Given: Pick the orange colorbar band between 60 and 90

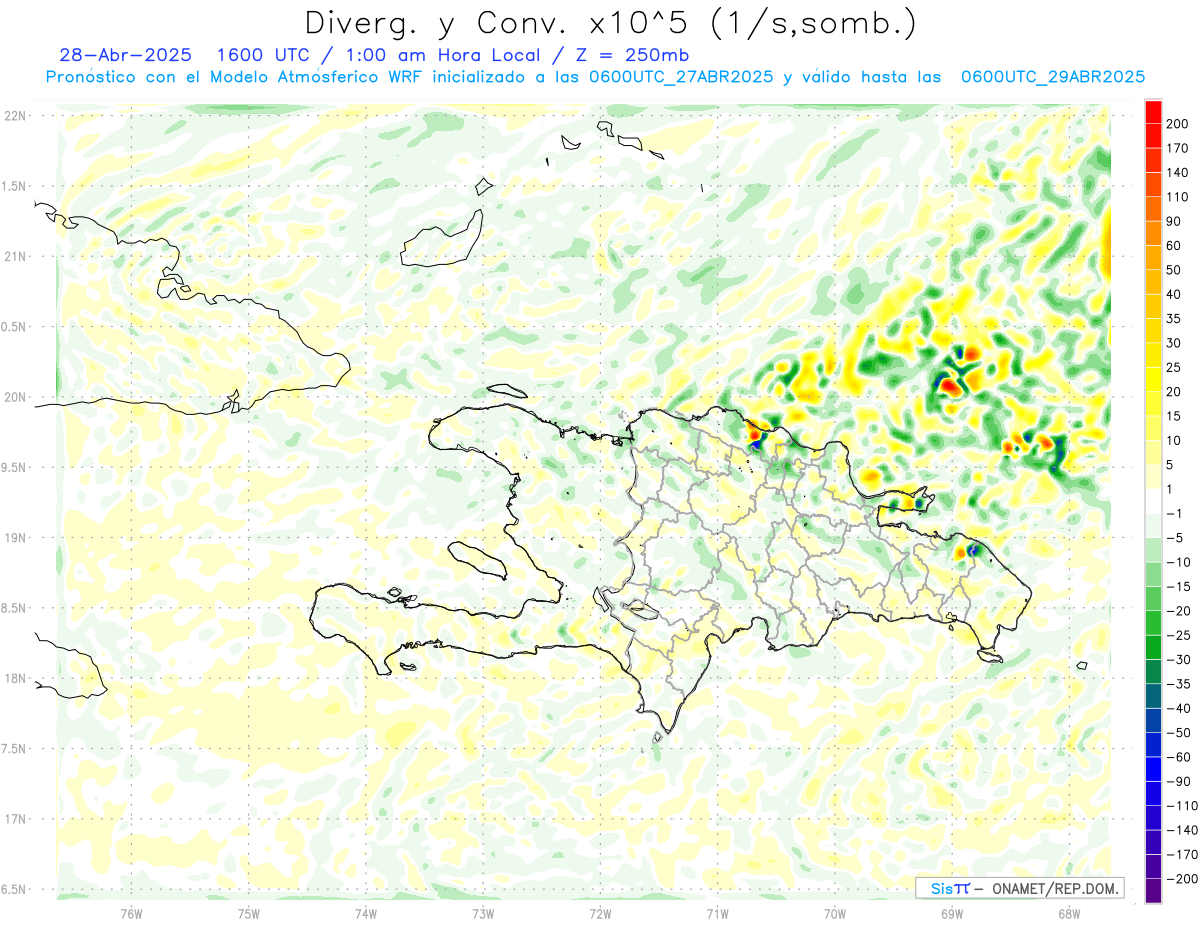Looking at the screenshot, I should tap(1153, 233).
